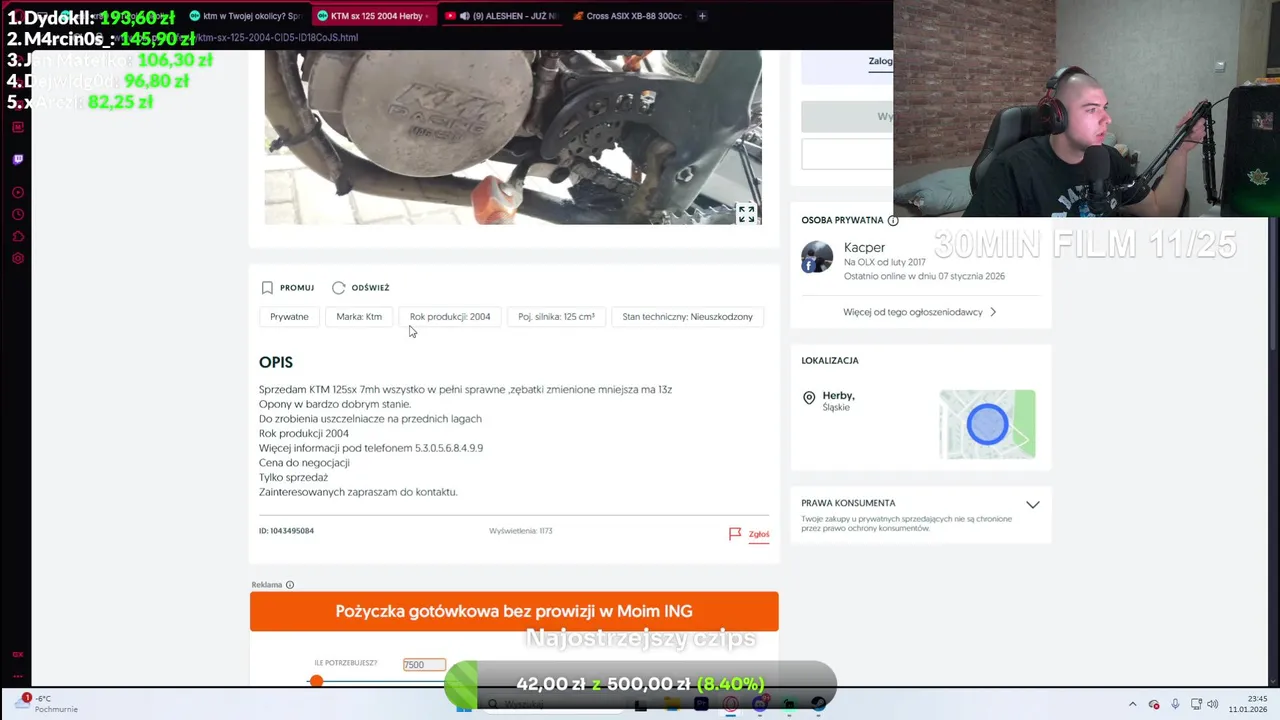Open a new browser tab
1280x720 pixels.
702,16
